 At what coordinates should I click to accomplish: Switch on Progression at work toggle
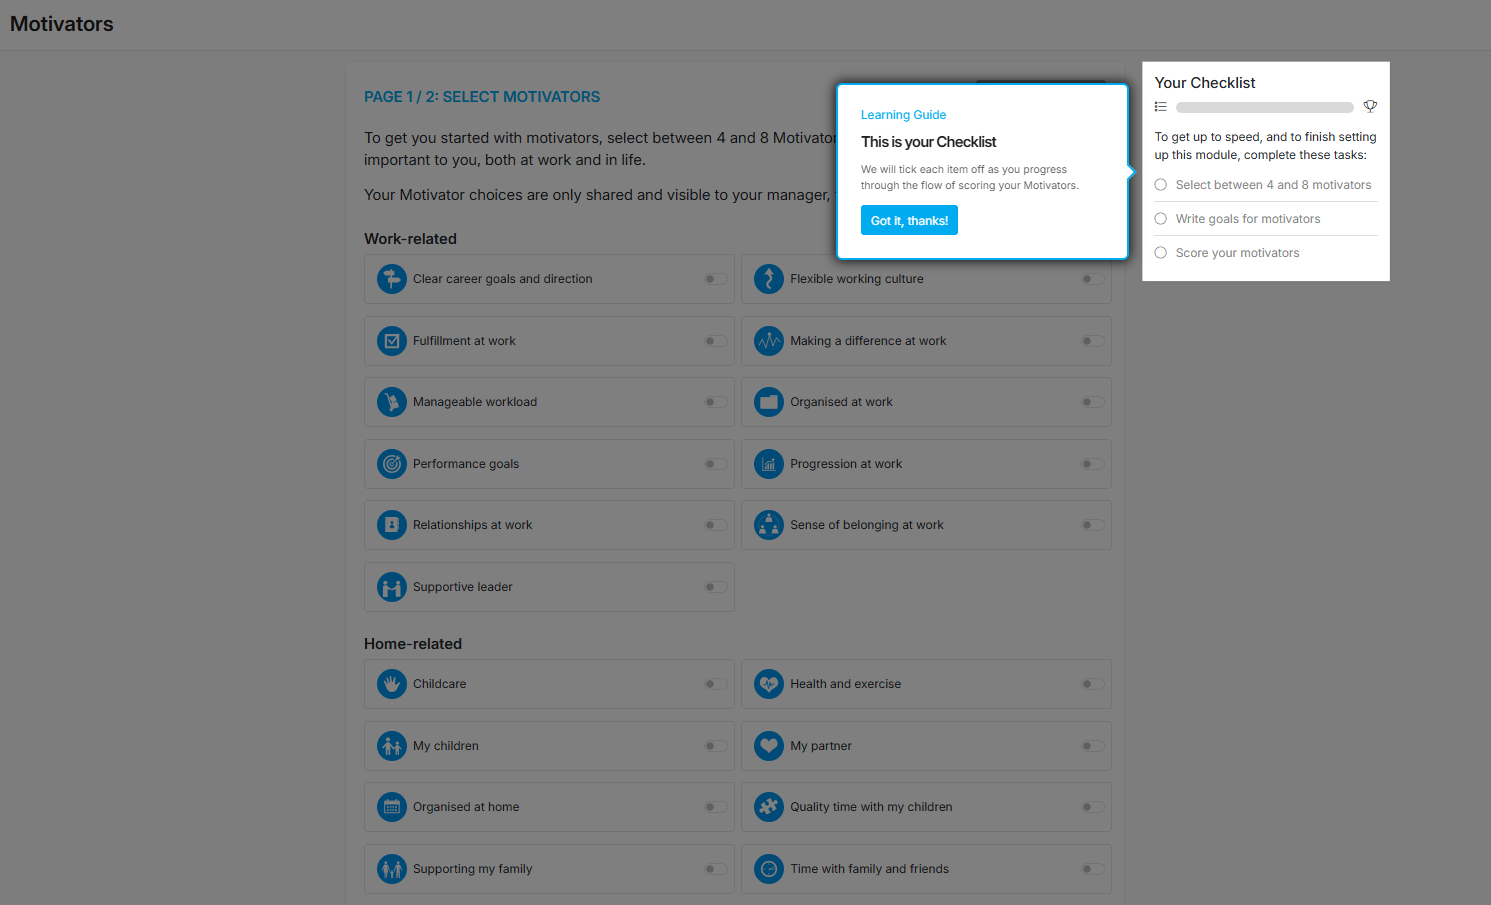[x=1093, y=464]
